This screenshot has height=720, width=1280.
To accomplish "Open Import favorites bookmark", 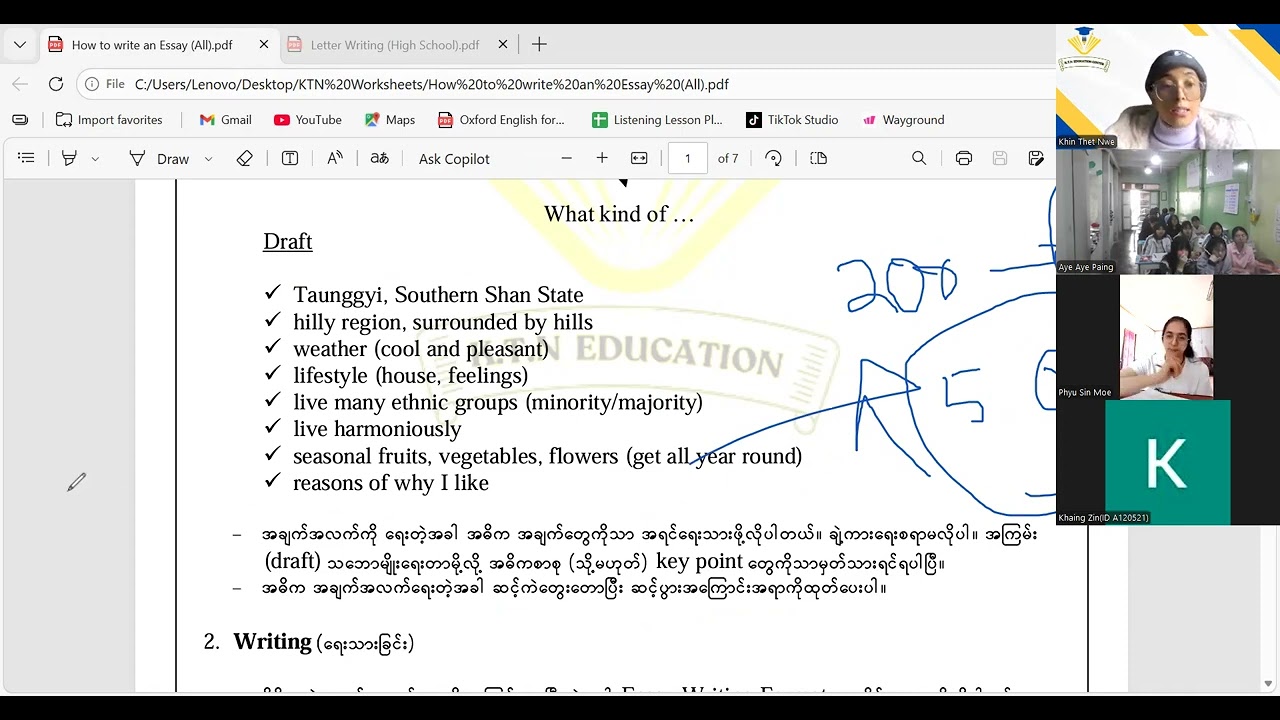I will click(109, 120).
